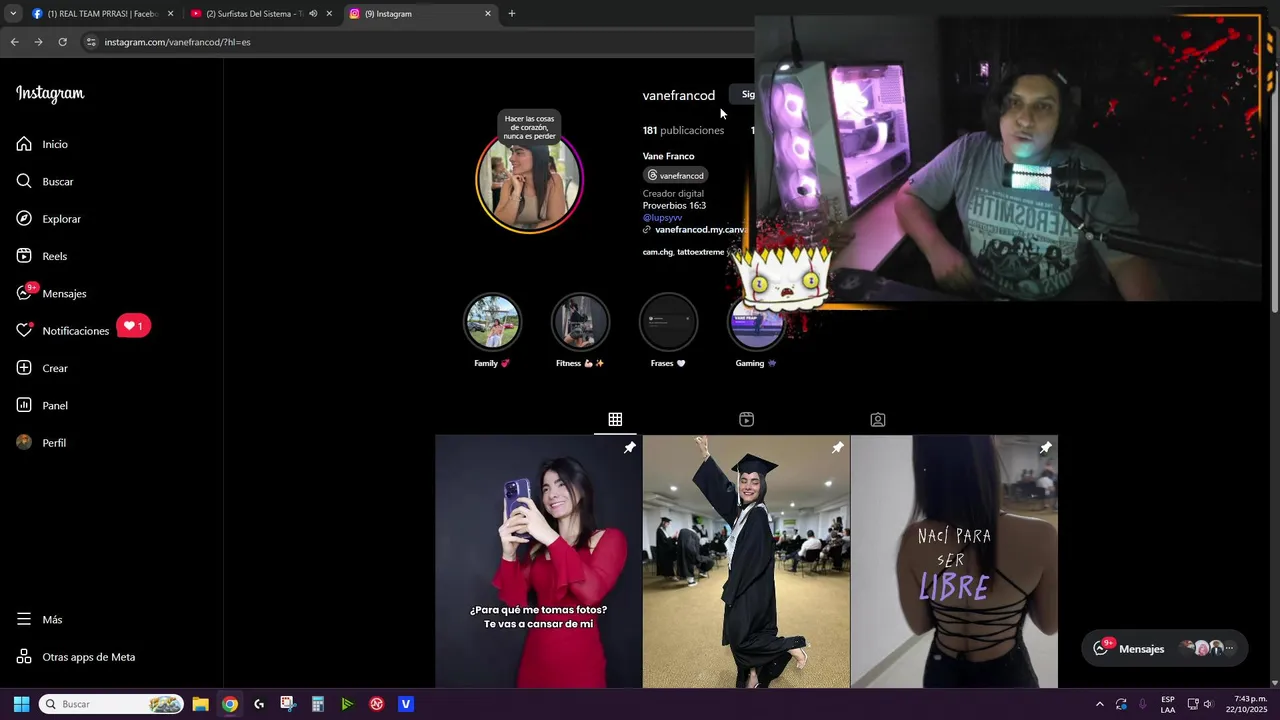Open Snipping Tool from taskbar

(288, 704)
